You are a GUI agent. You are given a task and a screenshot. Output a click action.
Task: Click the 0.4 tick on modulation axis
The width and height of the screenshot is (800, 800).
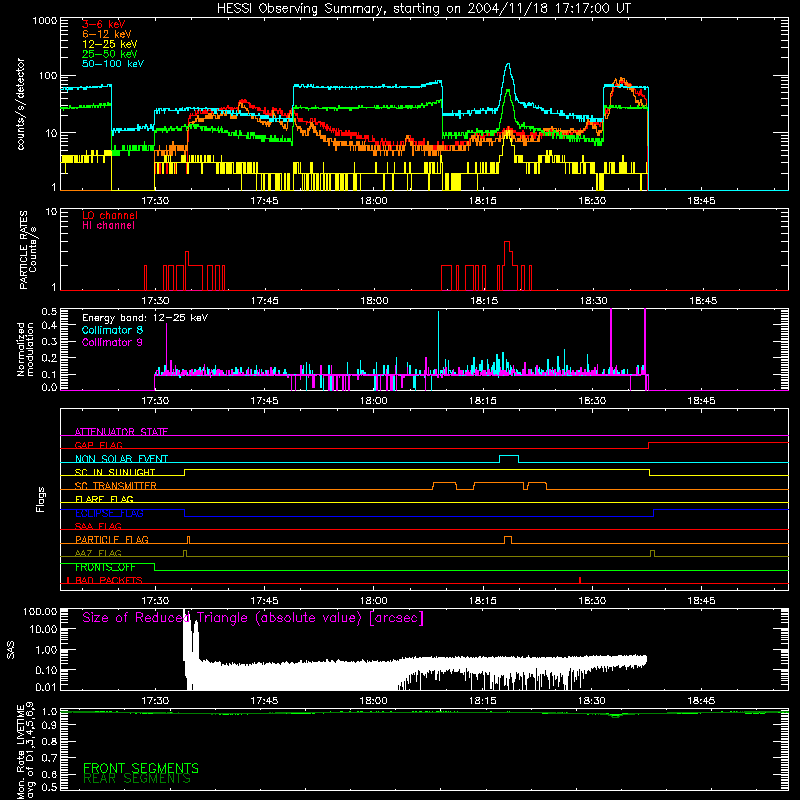coord(49,326)
